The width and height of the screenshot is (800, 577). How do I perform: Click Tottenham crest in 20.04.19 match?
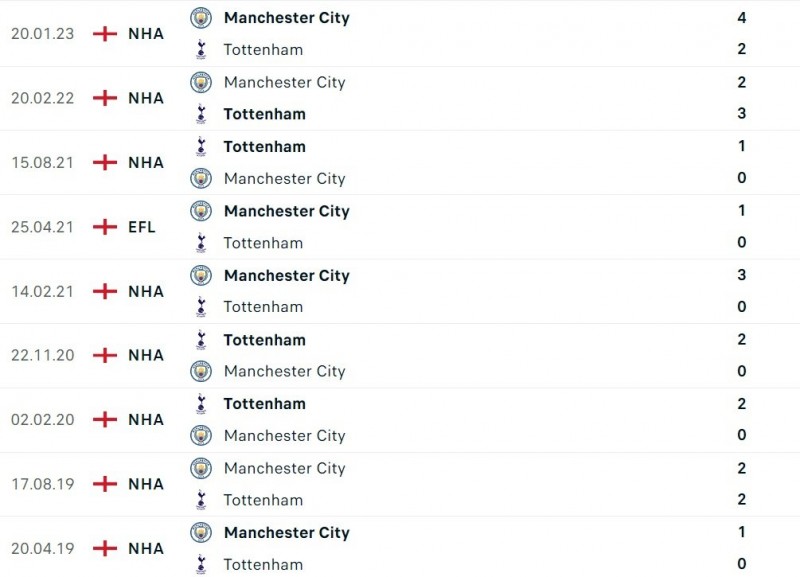[x=201, y=564]
